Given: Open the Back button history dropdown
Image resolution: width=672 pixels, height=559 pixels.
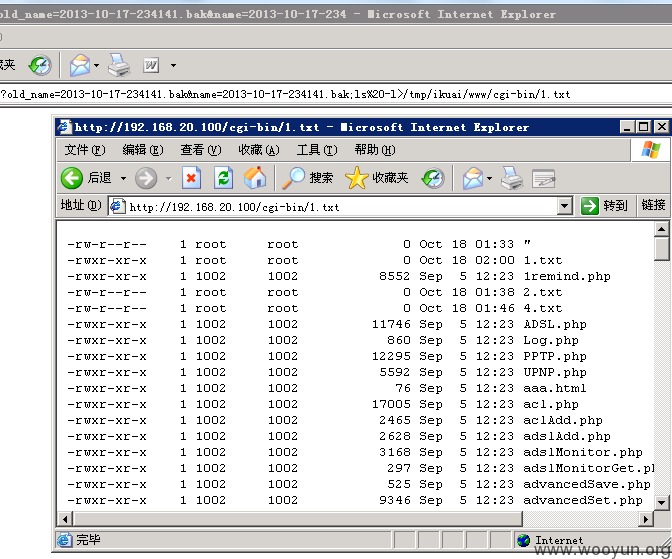Looking at the screenshot, I should (123, 178).
